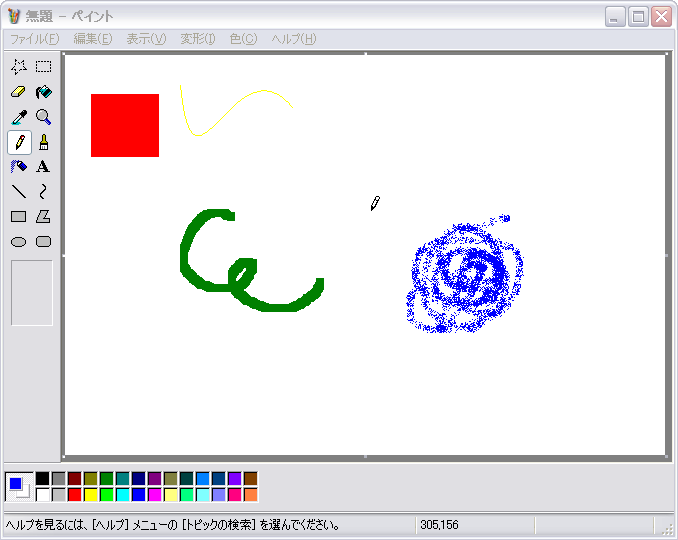The width and height of the screenshot is (678, 540).
Task: Open the 色(C) menu
Action: (243, 39)
